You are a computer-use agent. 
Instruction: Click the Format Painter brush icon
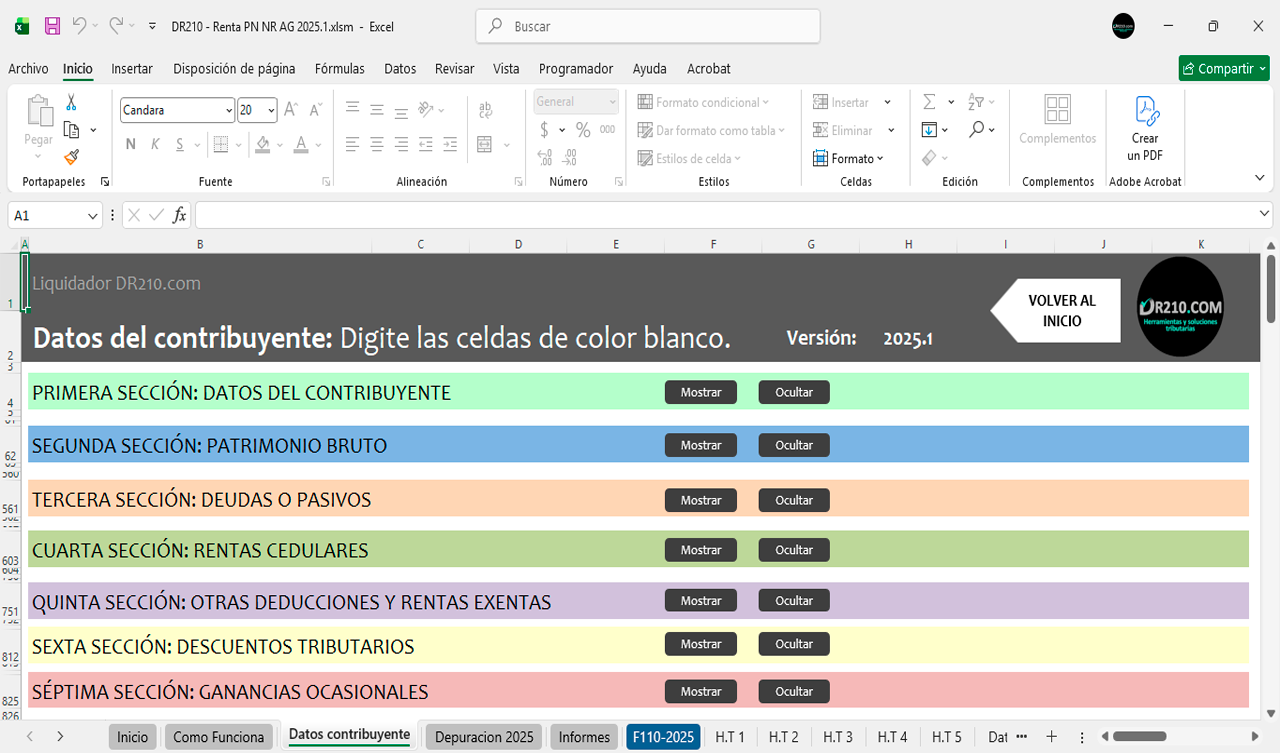click(71, 157)
